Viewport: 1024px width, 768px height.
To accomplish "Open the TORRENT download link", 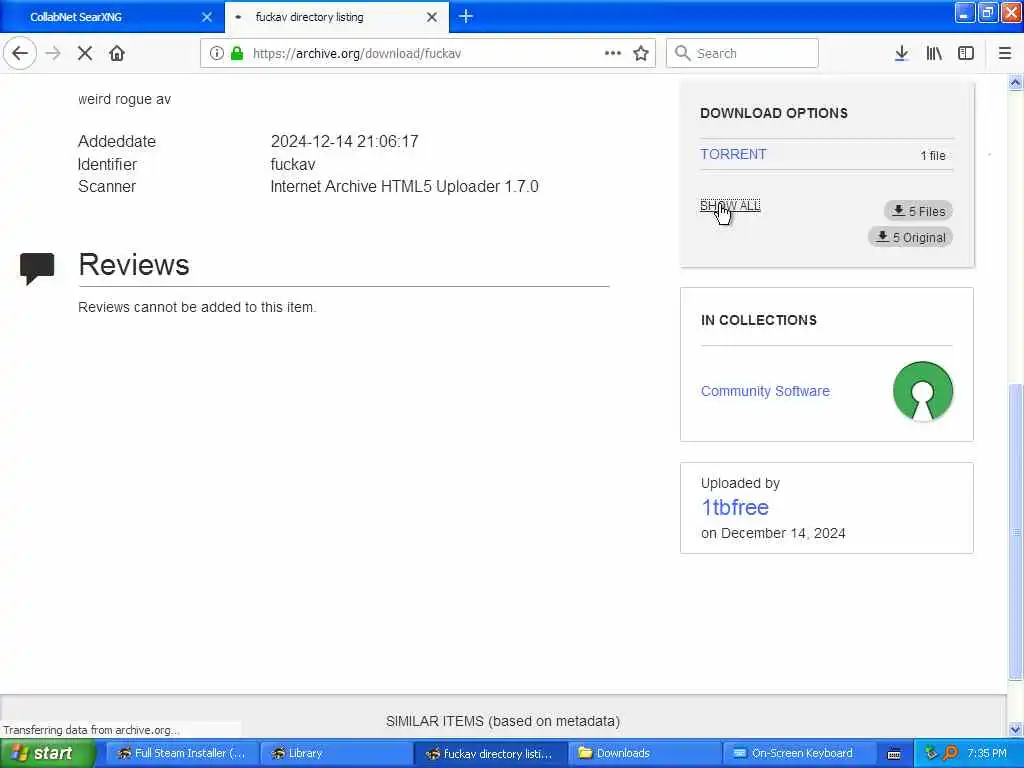I will point(733,154).
